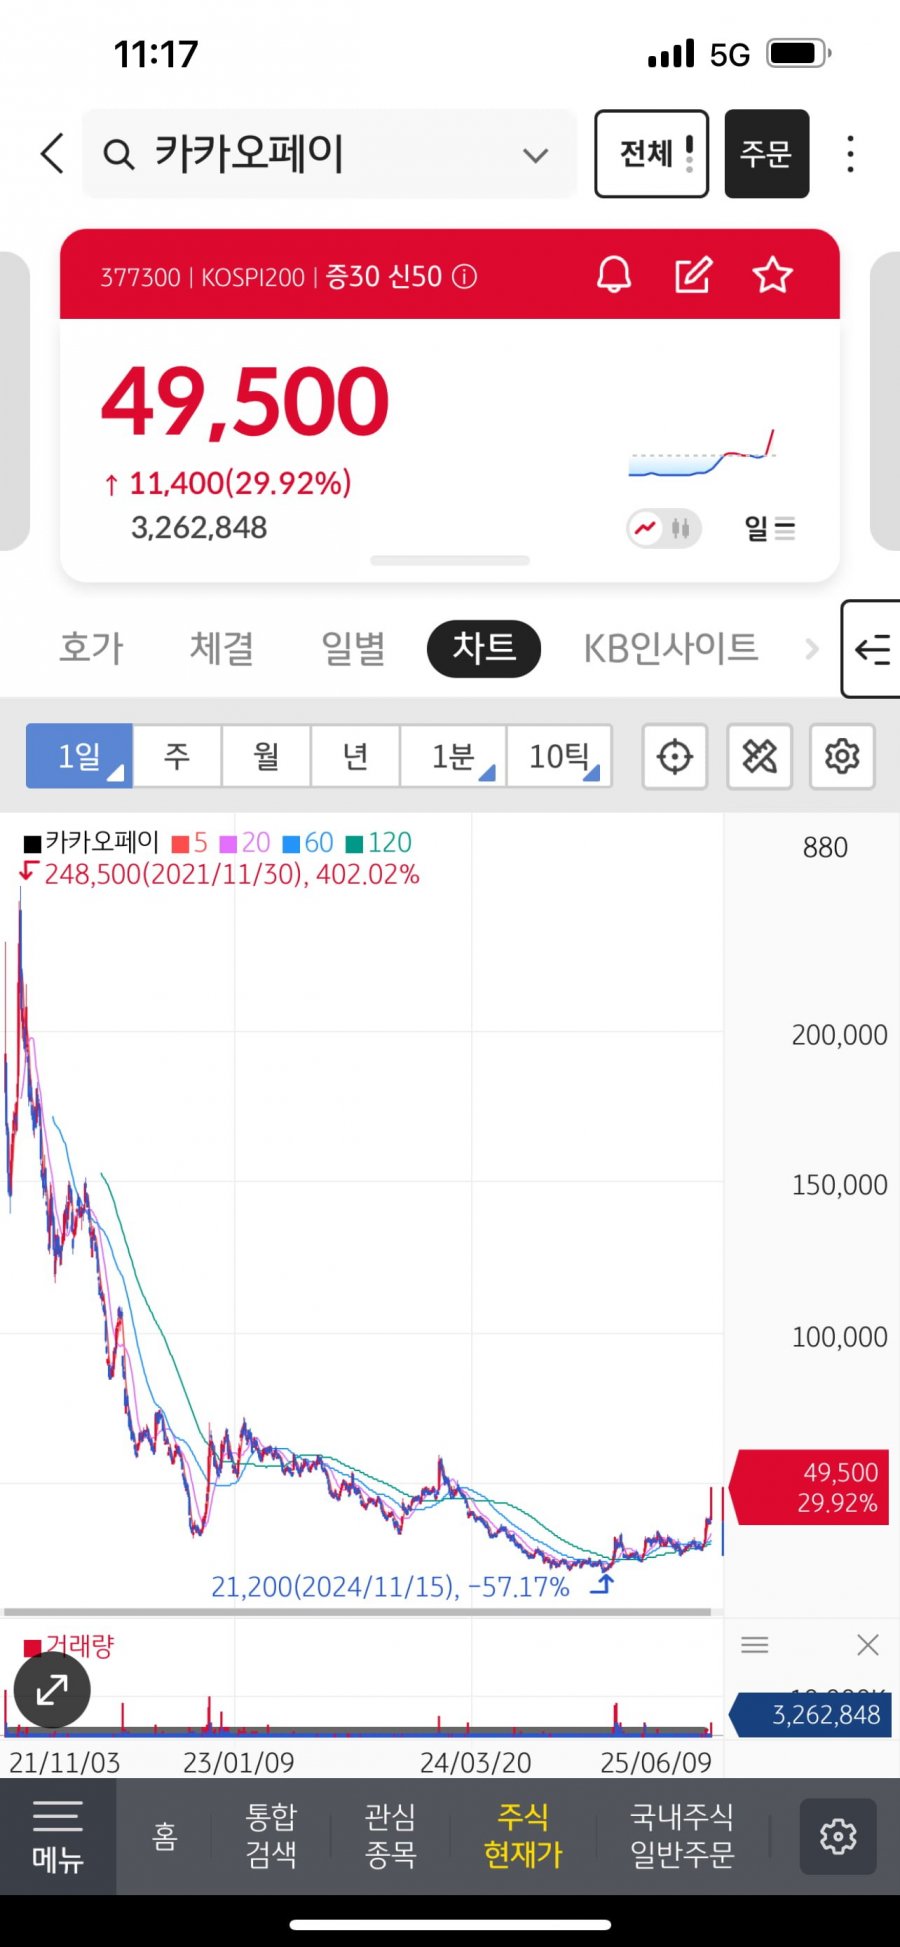Viewport: 900px width, 1947px height.
Task: Switch to the 일별 tab
Action: (x=353, y=648)
